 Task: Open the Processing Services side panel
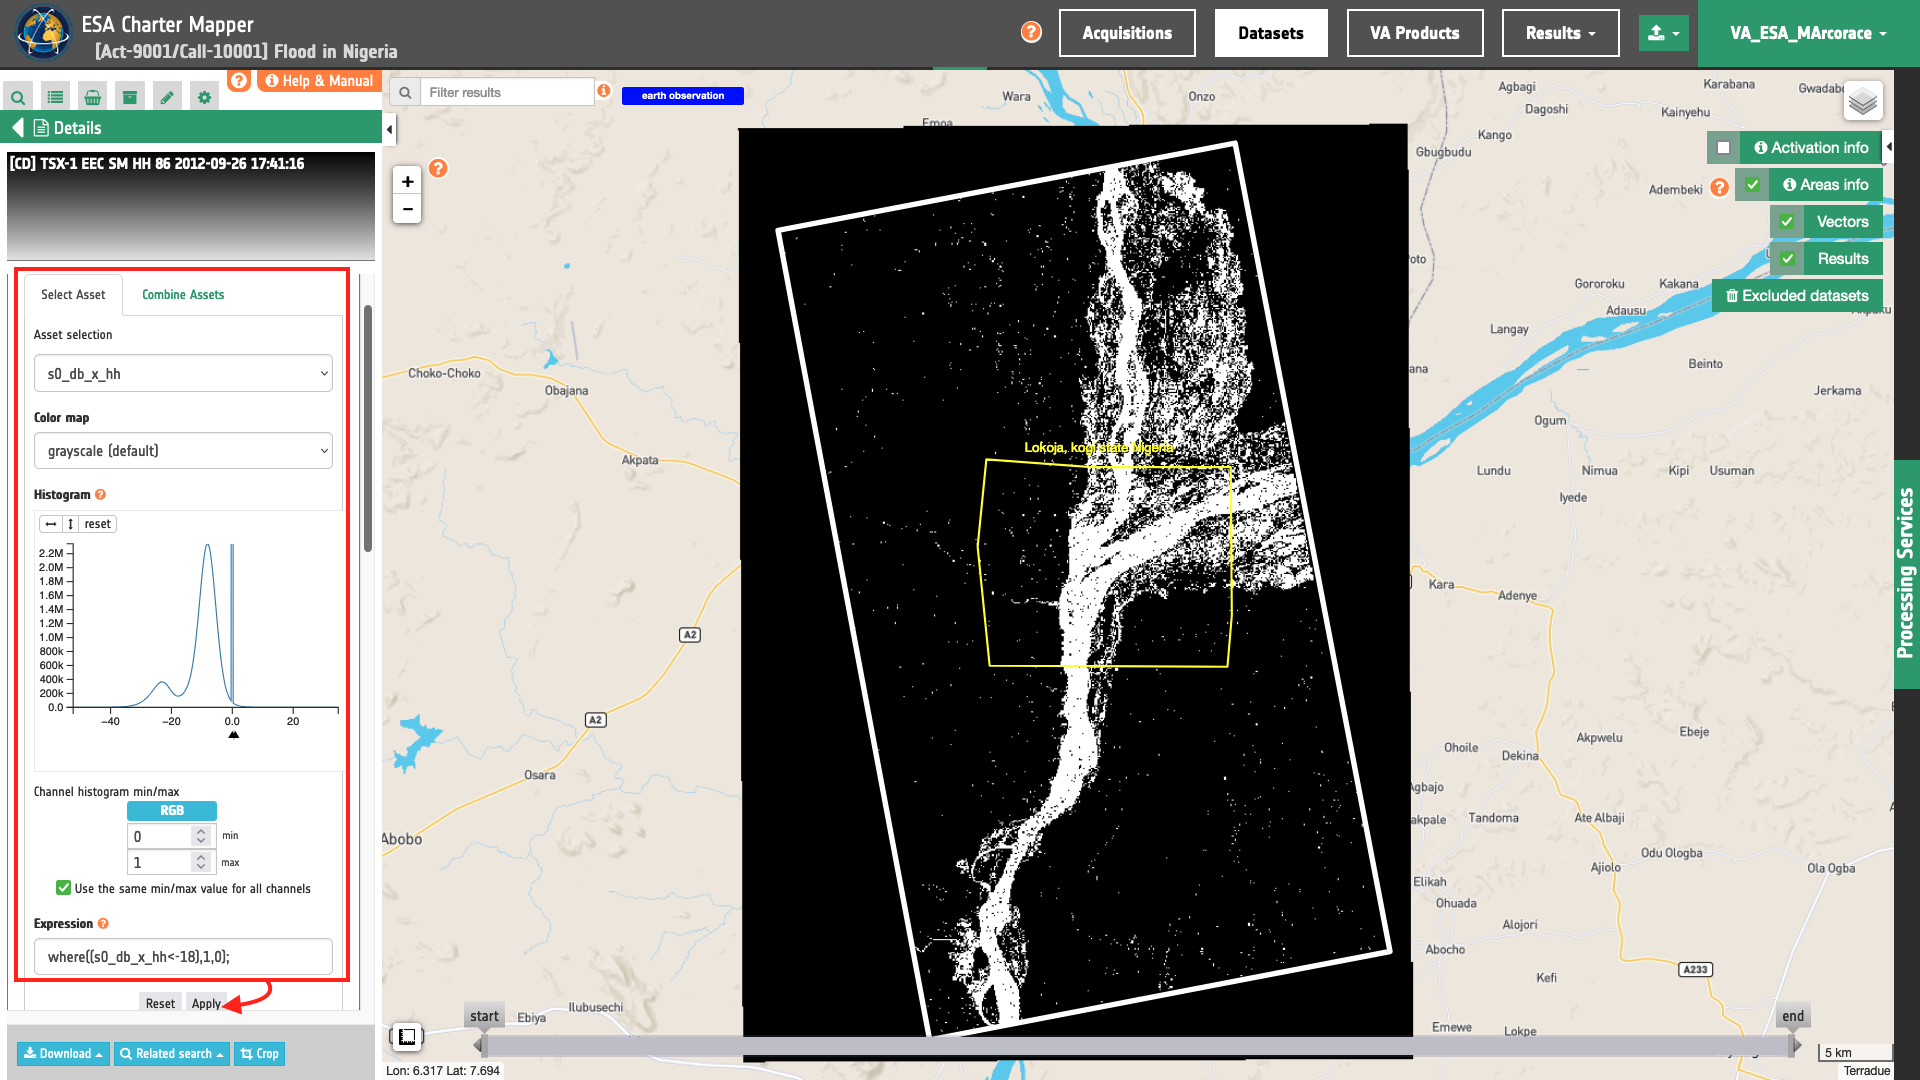[1906, 574]
